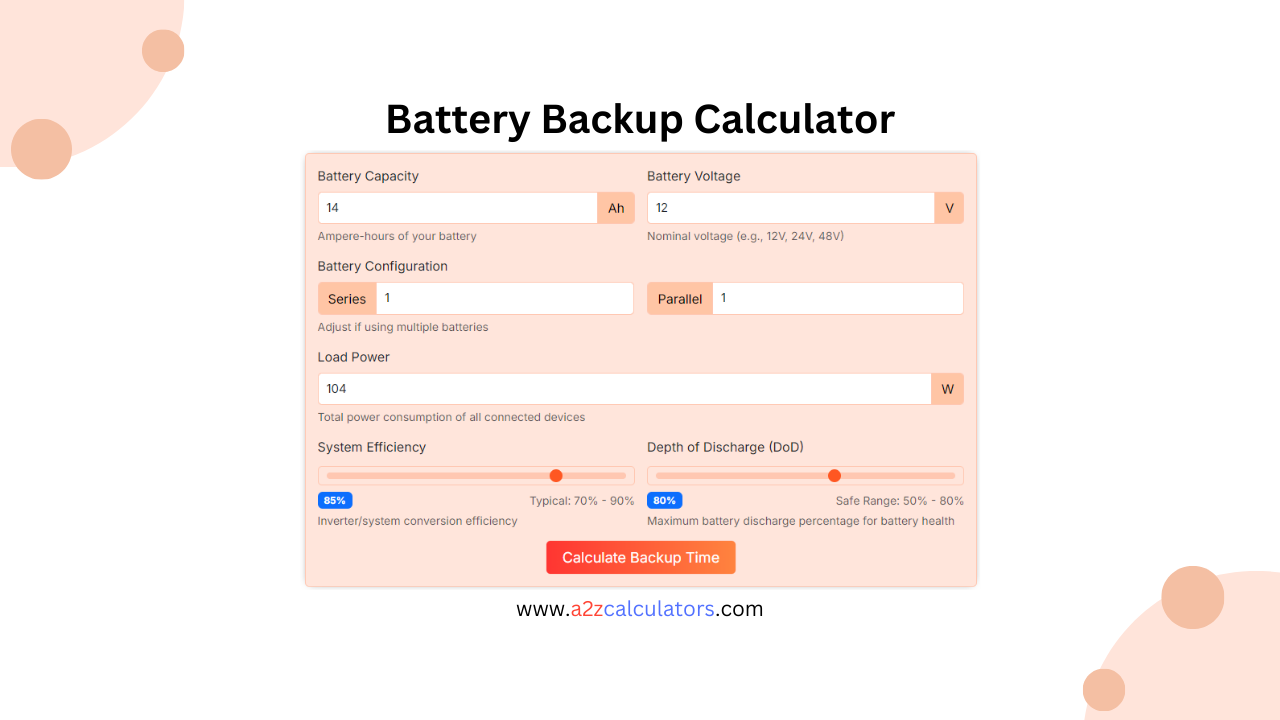Click the Safe Range: 50% - 80% hint text

click(898, 500)
